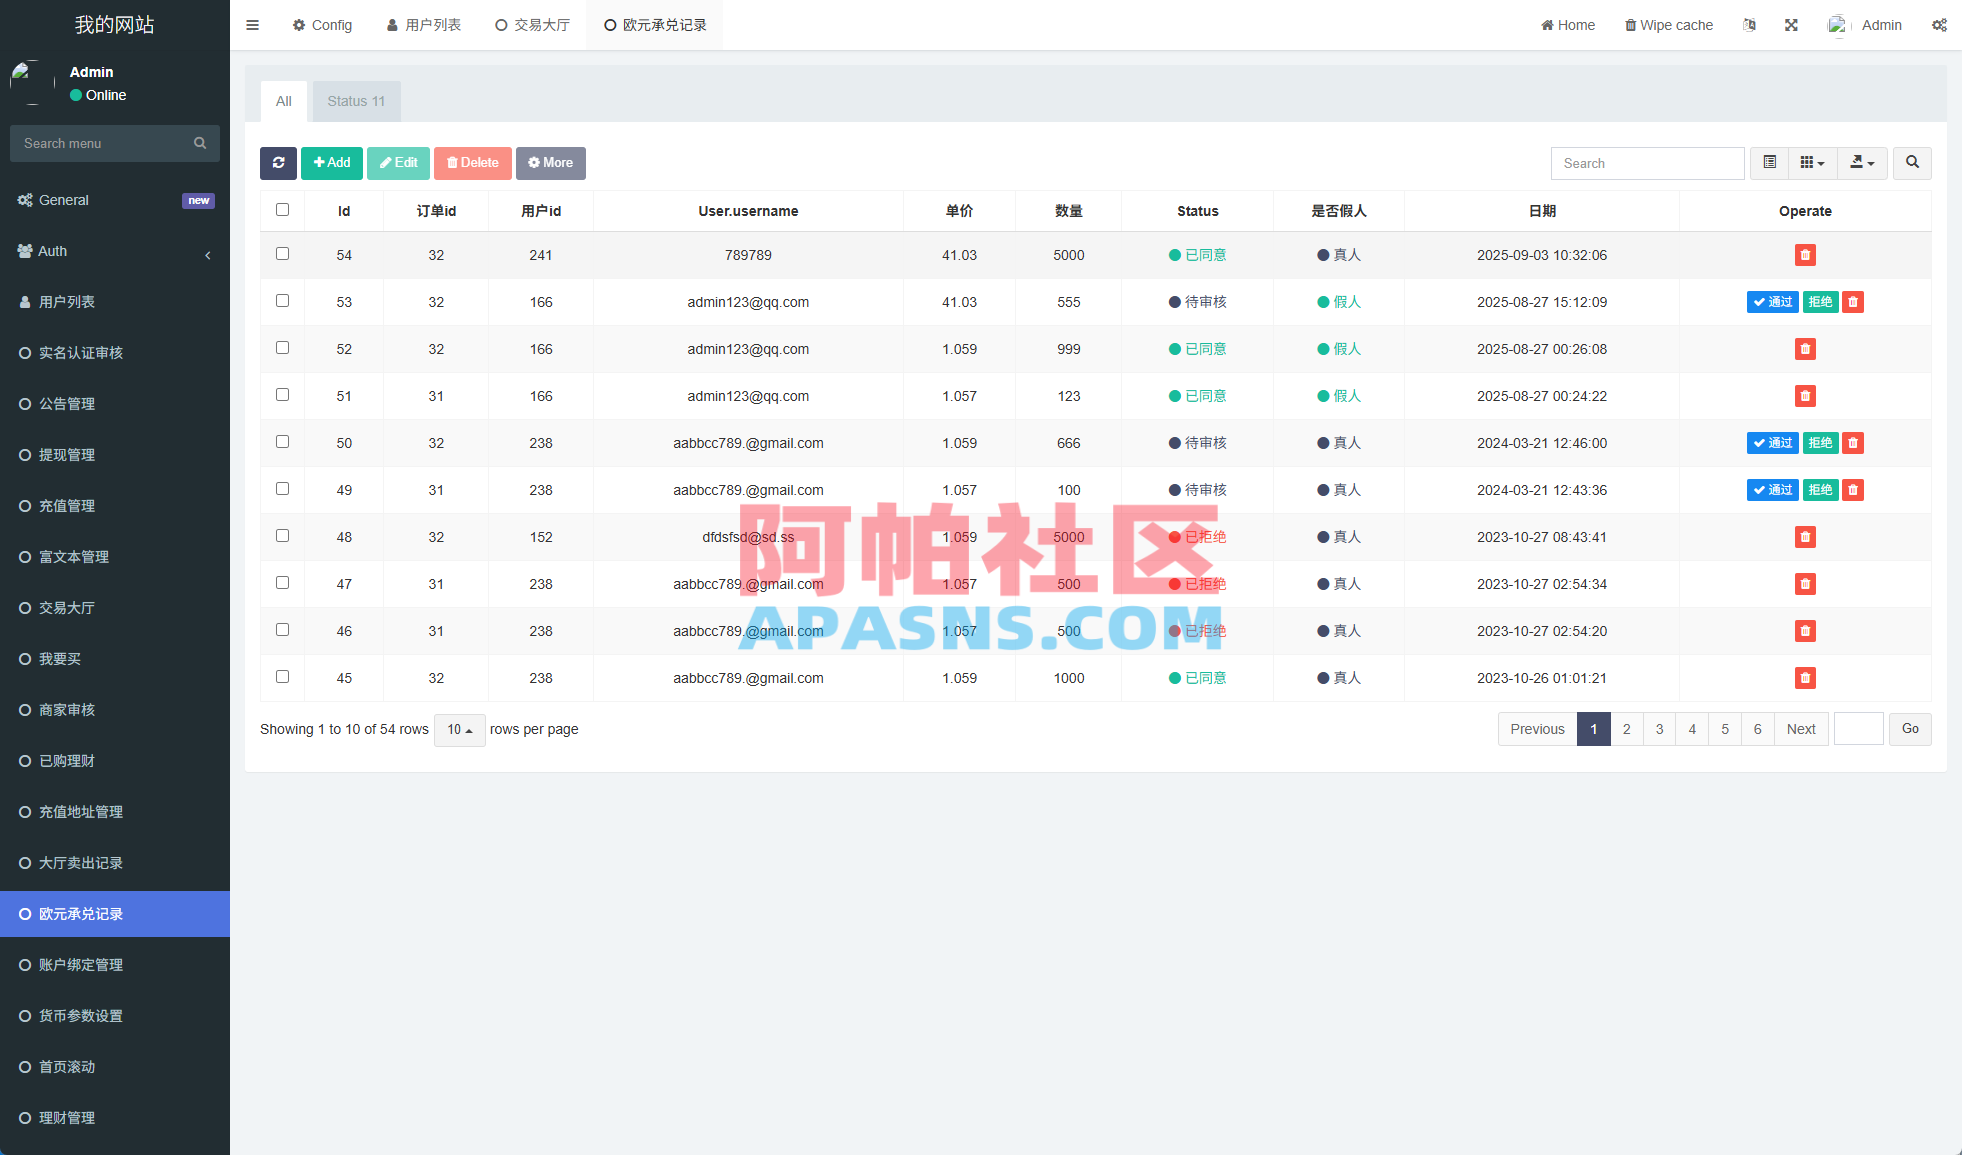The width and height of the screenshot is (1962, 1155).
Task: Click the toggle card view icon
Action: point(1769,163)
